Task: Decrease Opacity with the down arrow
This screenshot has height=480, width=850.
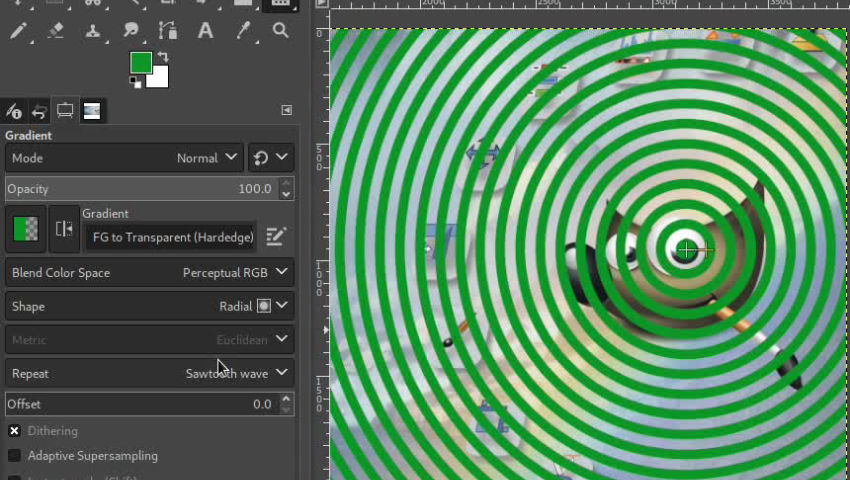Action: coord(287,195)
